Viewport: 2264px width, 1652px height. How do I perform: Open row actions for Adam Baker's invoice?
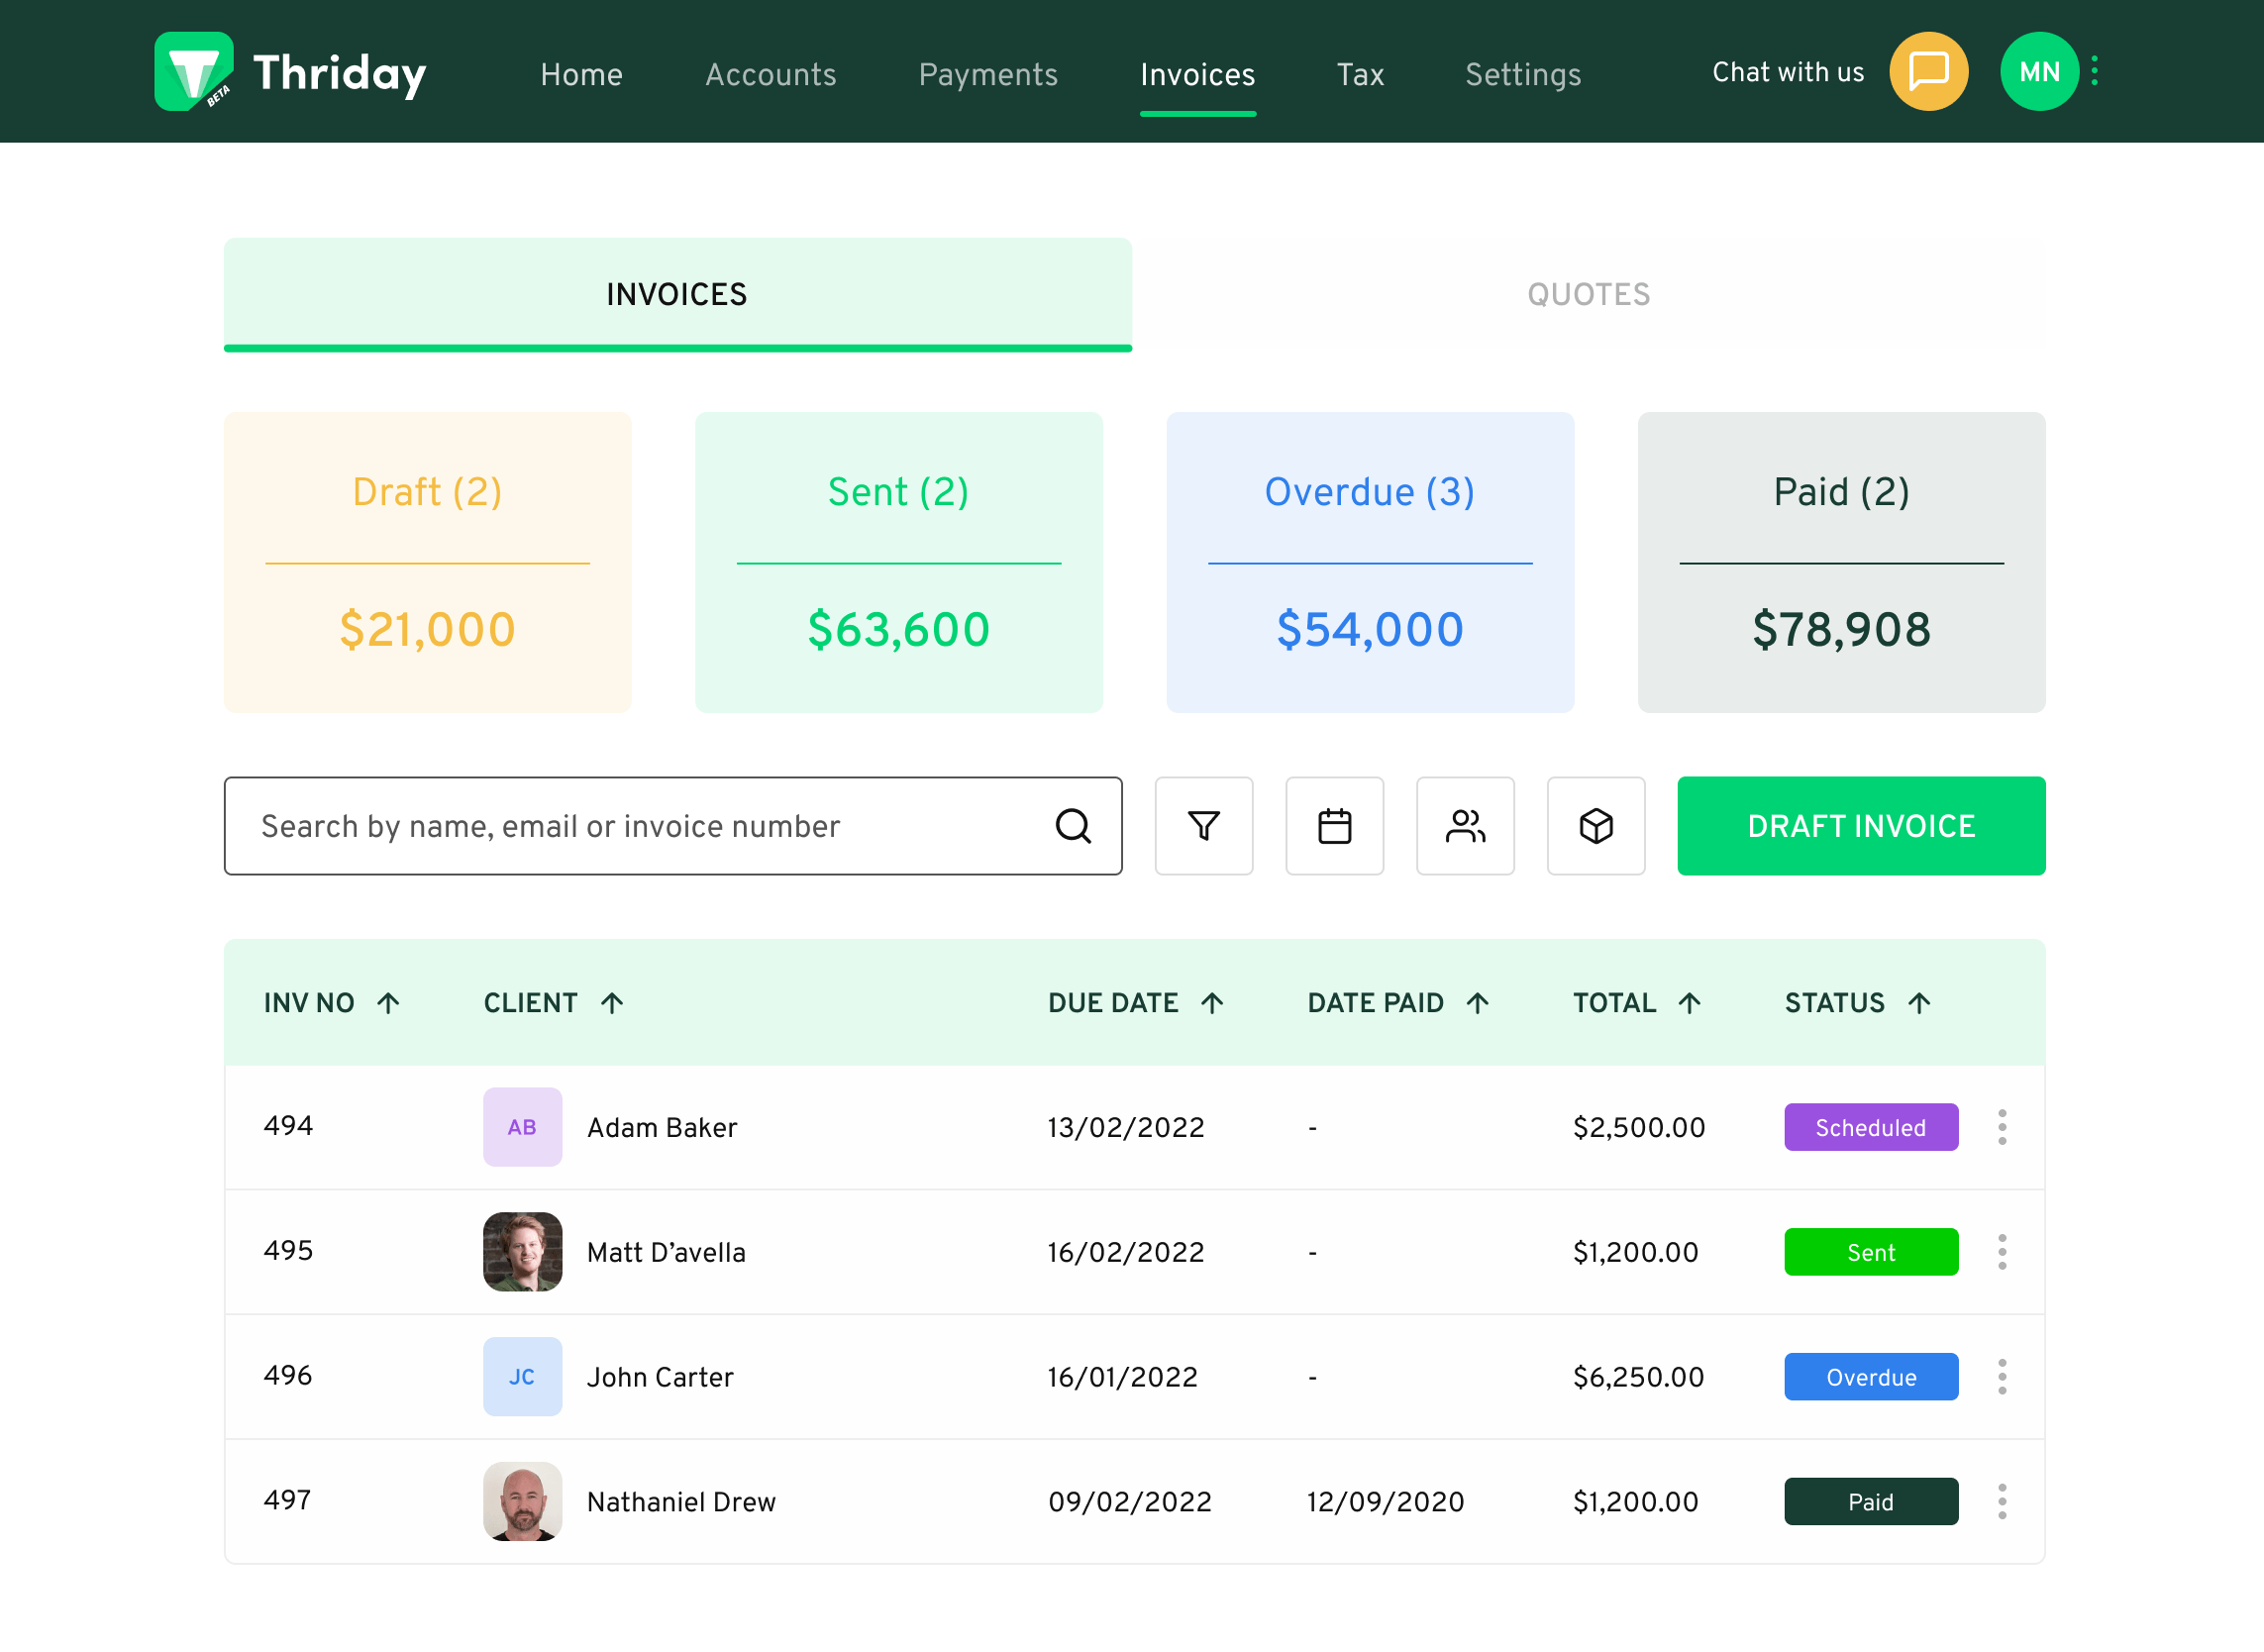2002,1127
